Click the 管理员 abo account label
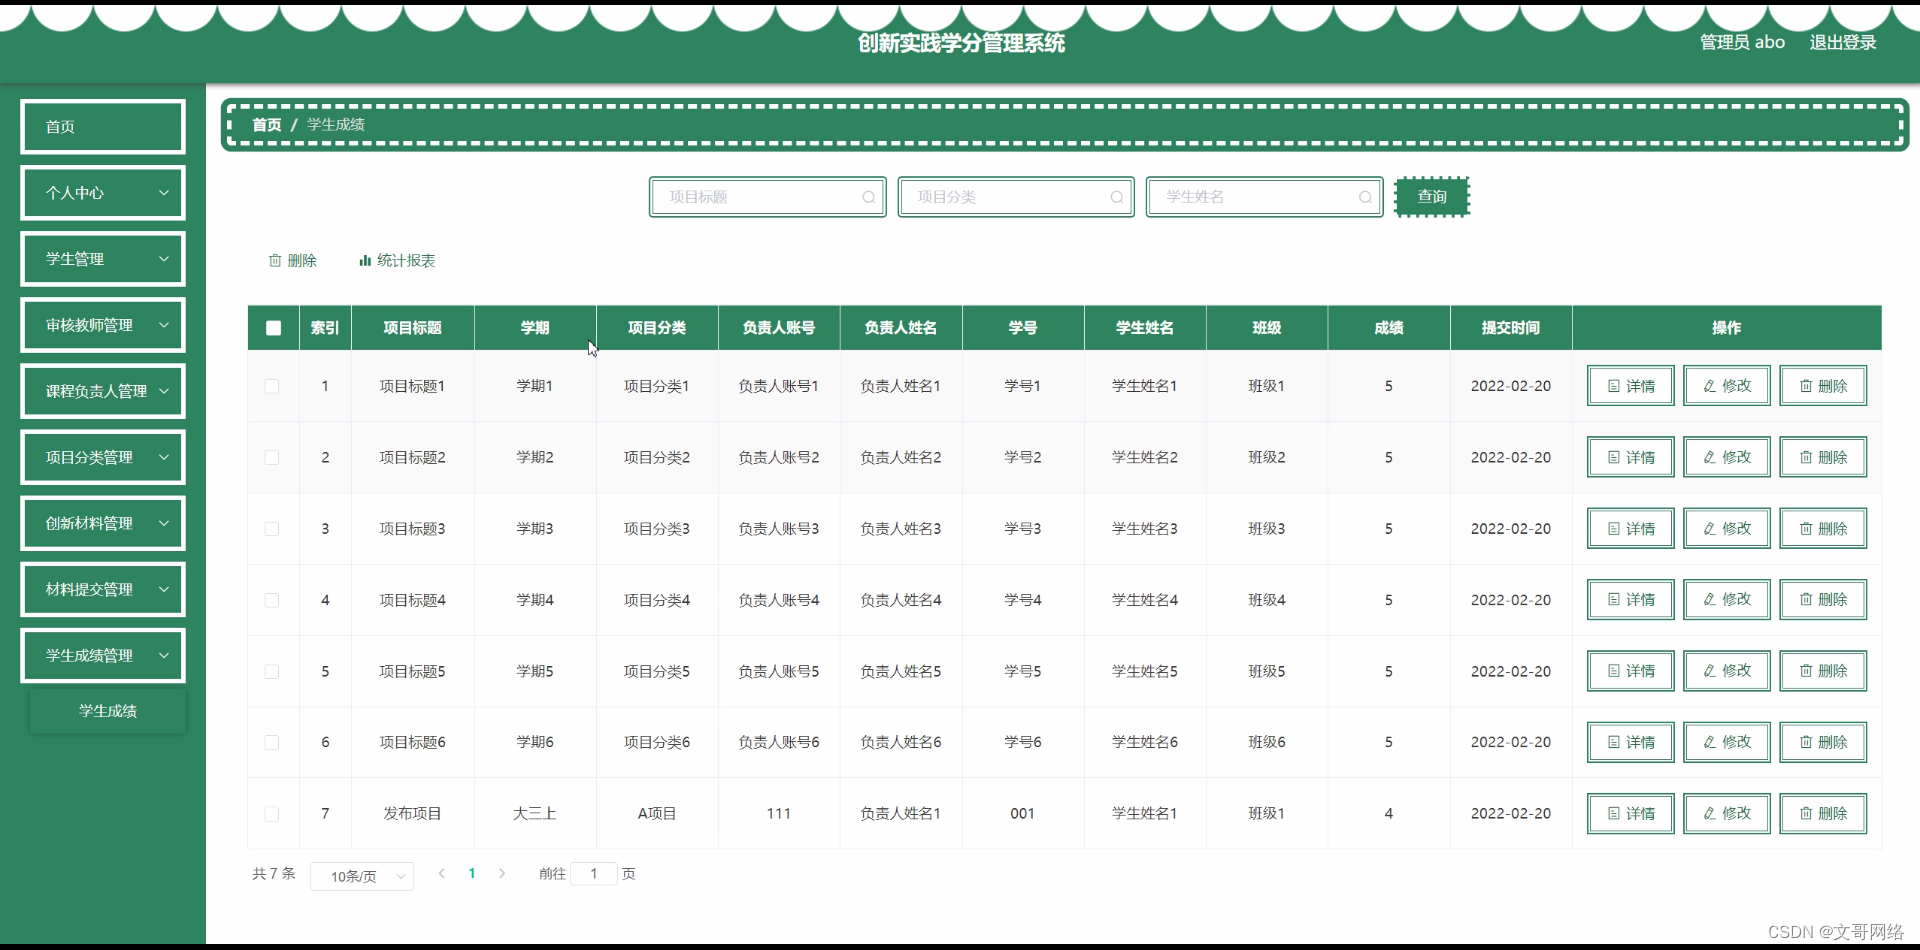This screenshot has height=950, width=1920. [x=1742, y=42]
